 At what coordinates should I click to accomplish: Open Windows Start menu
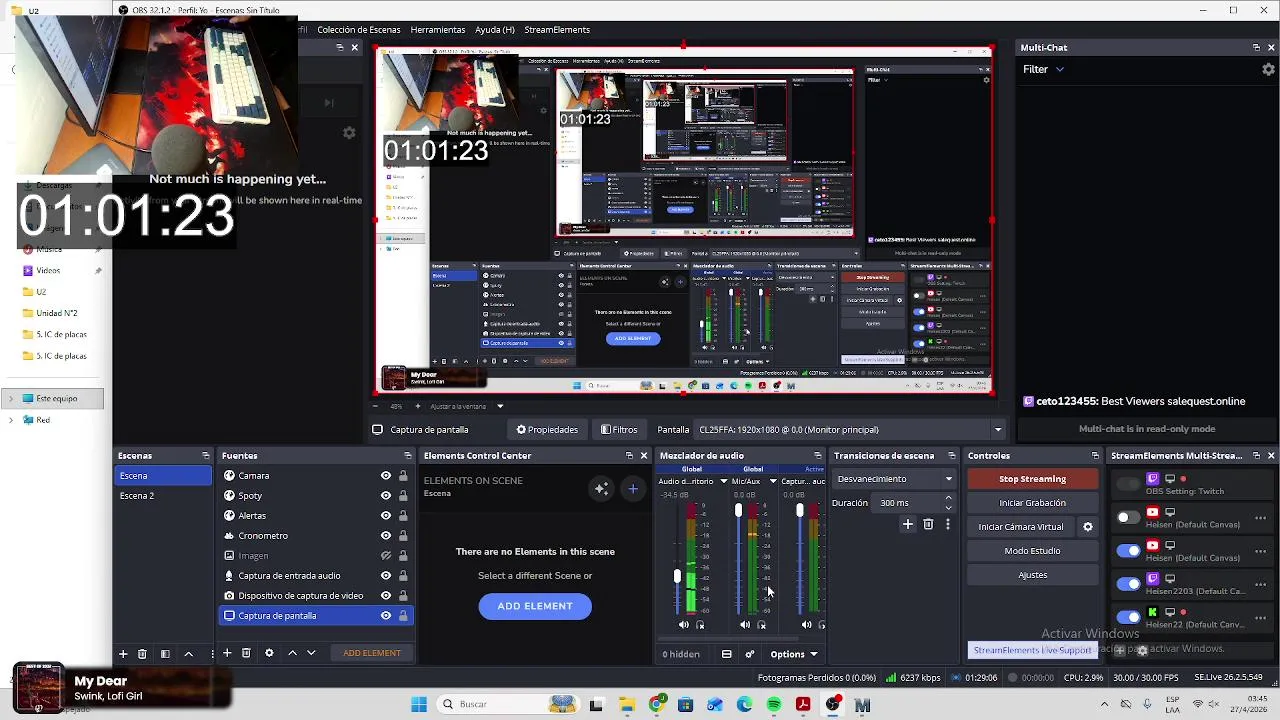[419, 705]
